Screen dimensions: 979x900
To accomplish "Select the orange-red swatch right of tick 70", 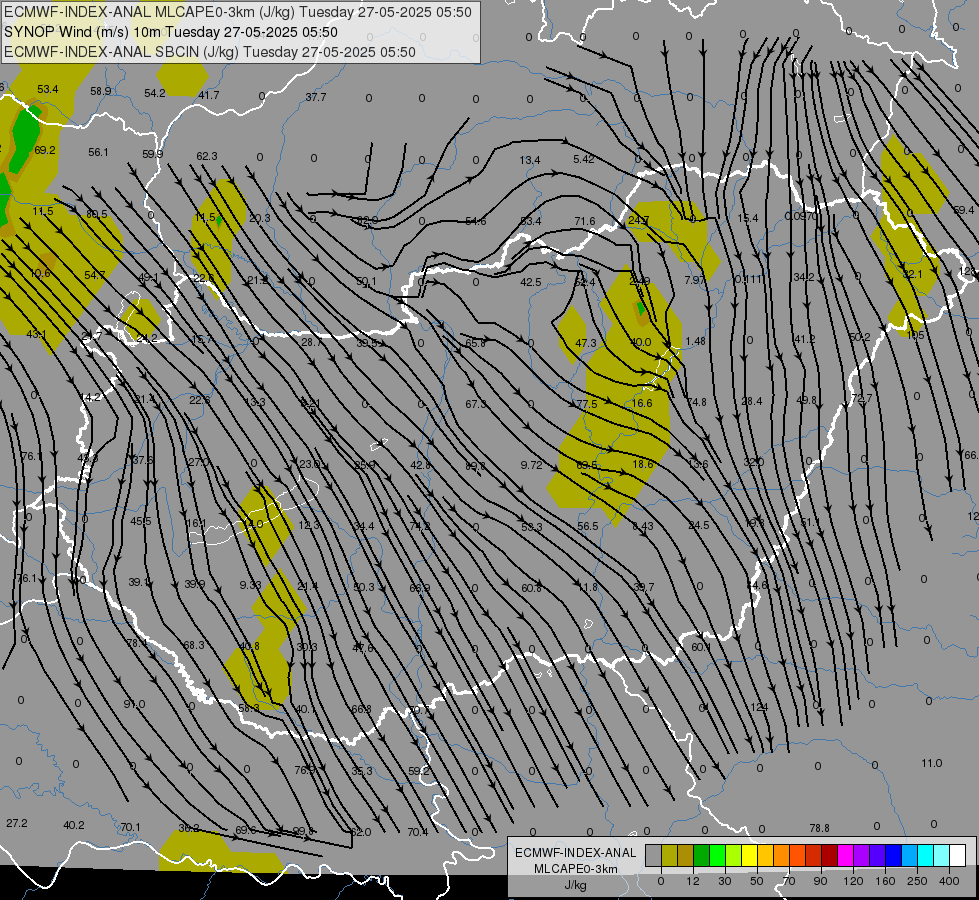I will 798,855.
